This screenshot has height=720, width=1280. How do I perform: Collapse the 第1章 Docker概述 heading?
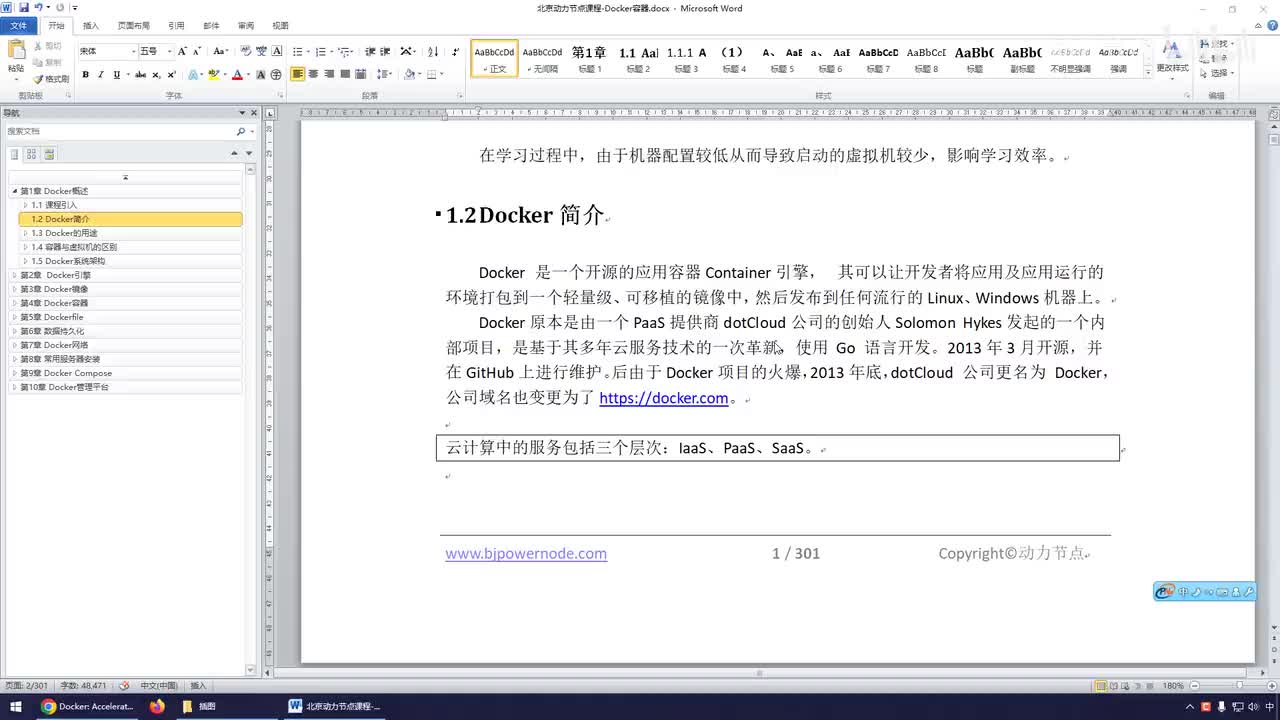click(x=15, y=191)
